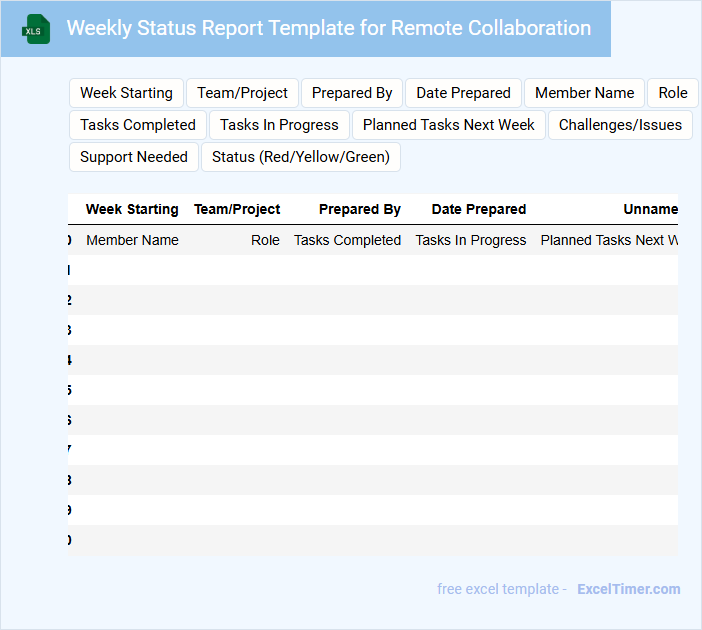Open the ExcelTimer.com link
Viewport: 702px width, 630px height.
pos(629,589)
